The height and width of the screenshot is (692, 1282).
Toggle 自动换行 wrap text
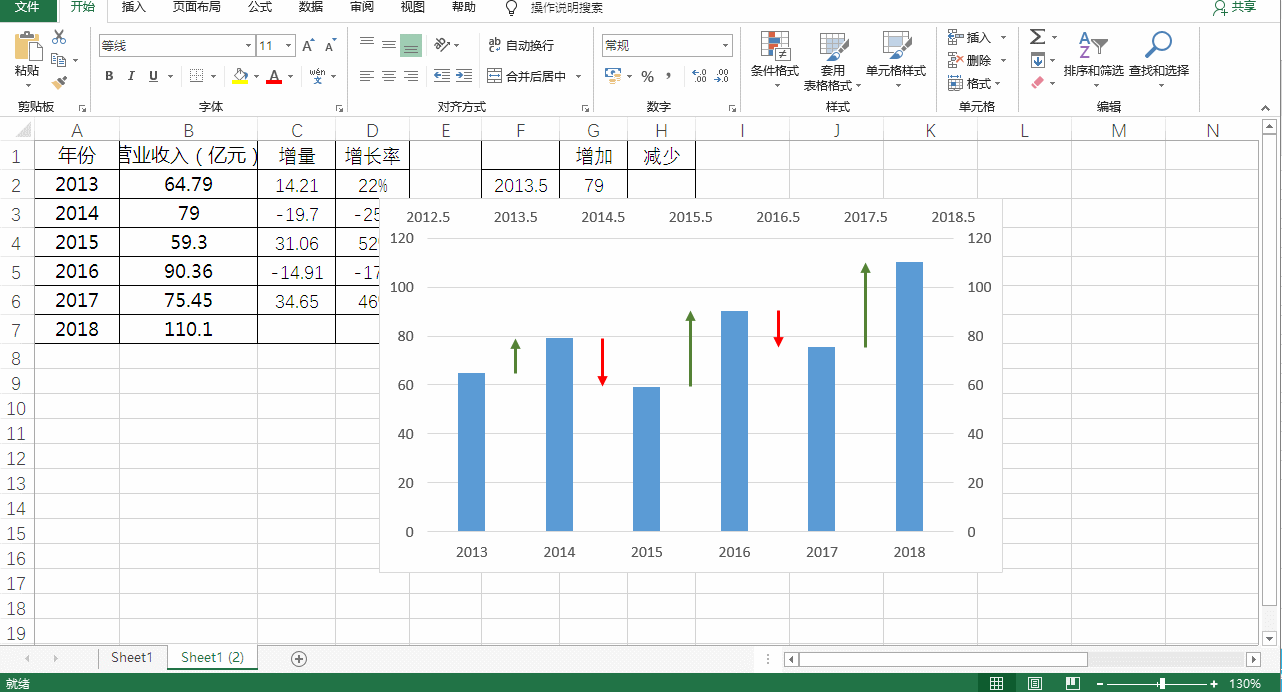point(531,45)
